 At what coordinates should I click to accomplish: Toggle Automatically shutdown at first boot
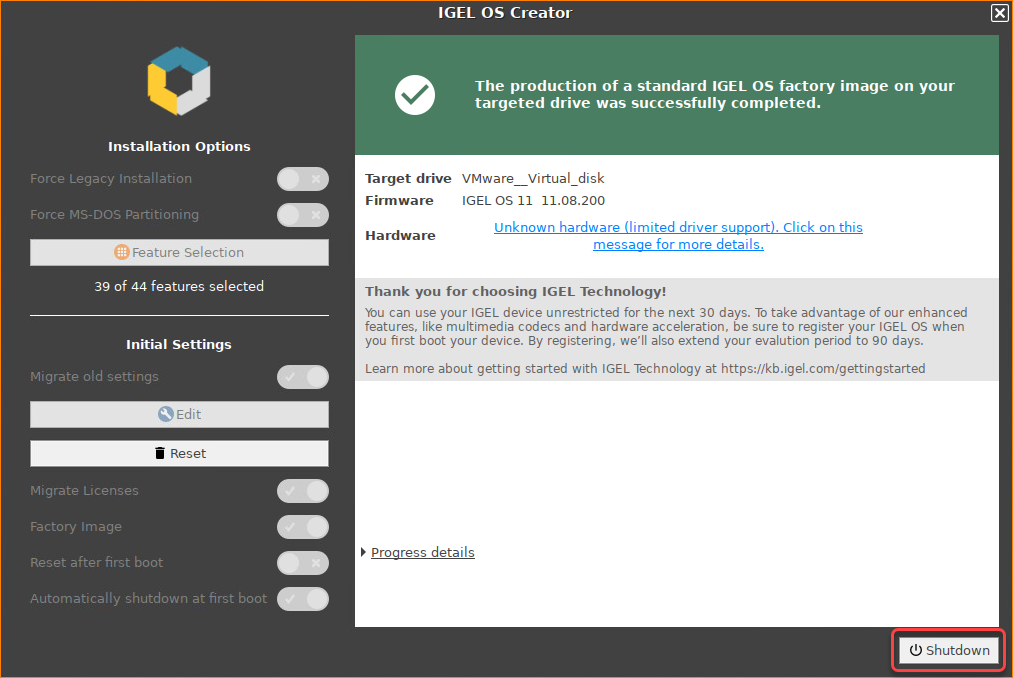coord(302,599)
